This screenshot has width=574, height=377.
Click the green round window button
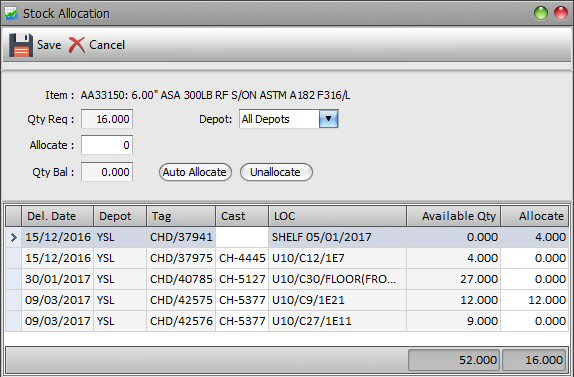[541, 13]
